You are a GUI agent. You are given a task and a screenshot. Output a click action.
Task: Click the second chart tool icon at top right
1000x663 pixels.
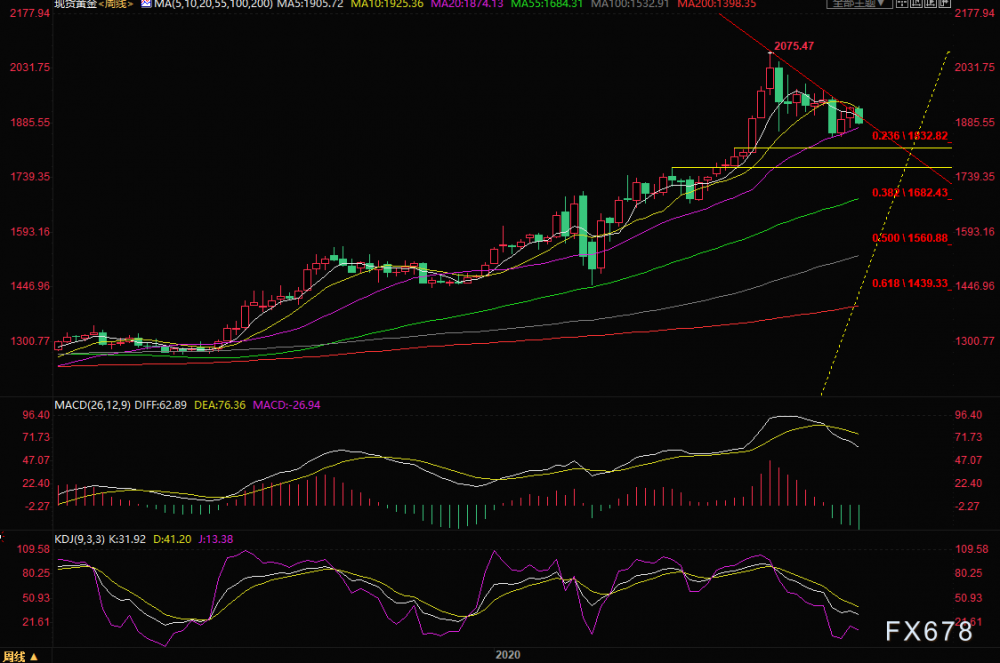click(x=916, y=3)
